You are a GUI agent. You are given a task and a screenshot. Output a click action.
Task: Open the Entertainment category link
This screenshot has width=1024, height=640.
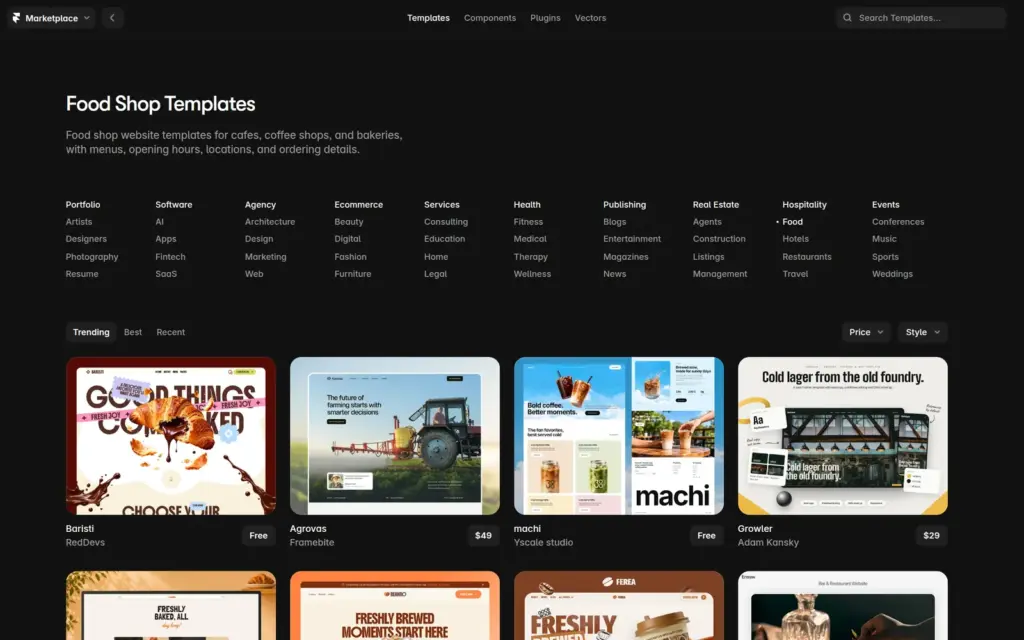632,238
